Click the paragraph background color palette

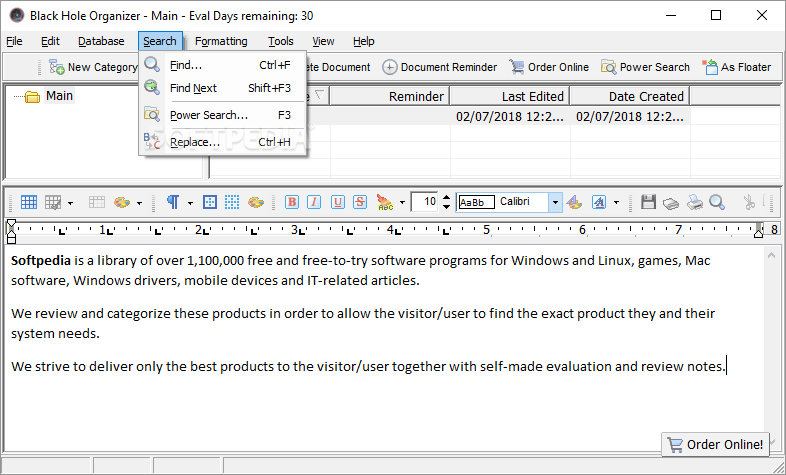(x=256, y=202)
